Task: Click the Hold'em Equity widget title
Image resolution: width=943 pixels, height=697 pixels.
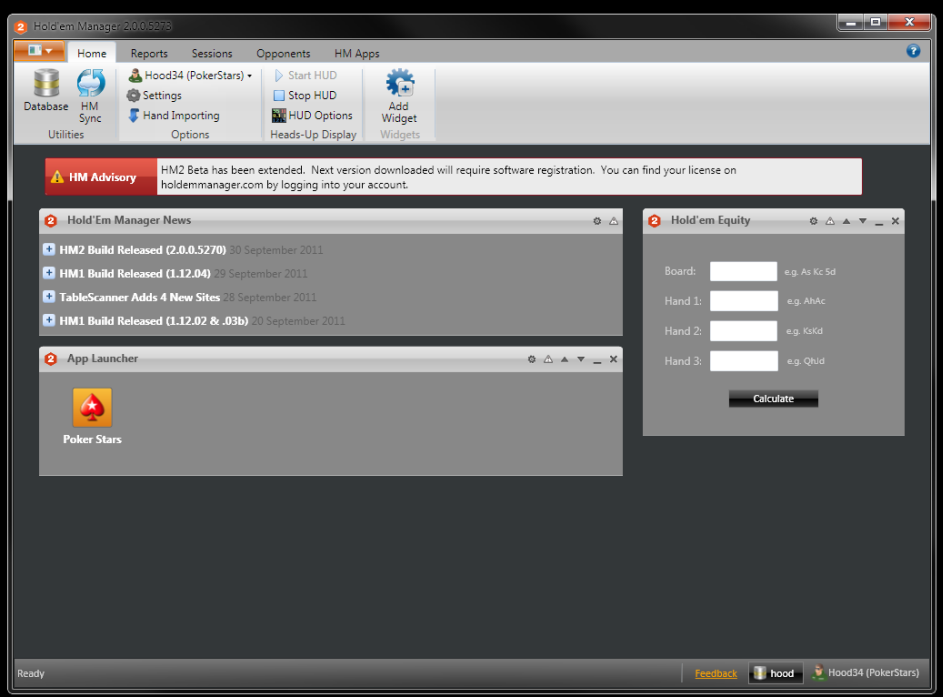Action: (x=710, y=220)
